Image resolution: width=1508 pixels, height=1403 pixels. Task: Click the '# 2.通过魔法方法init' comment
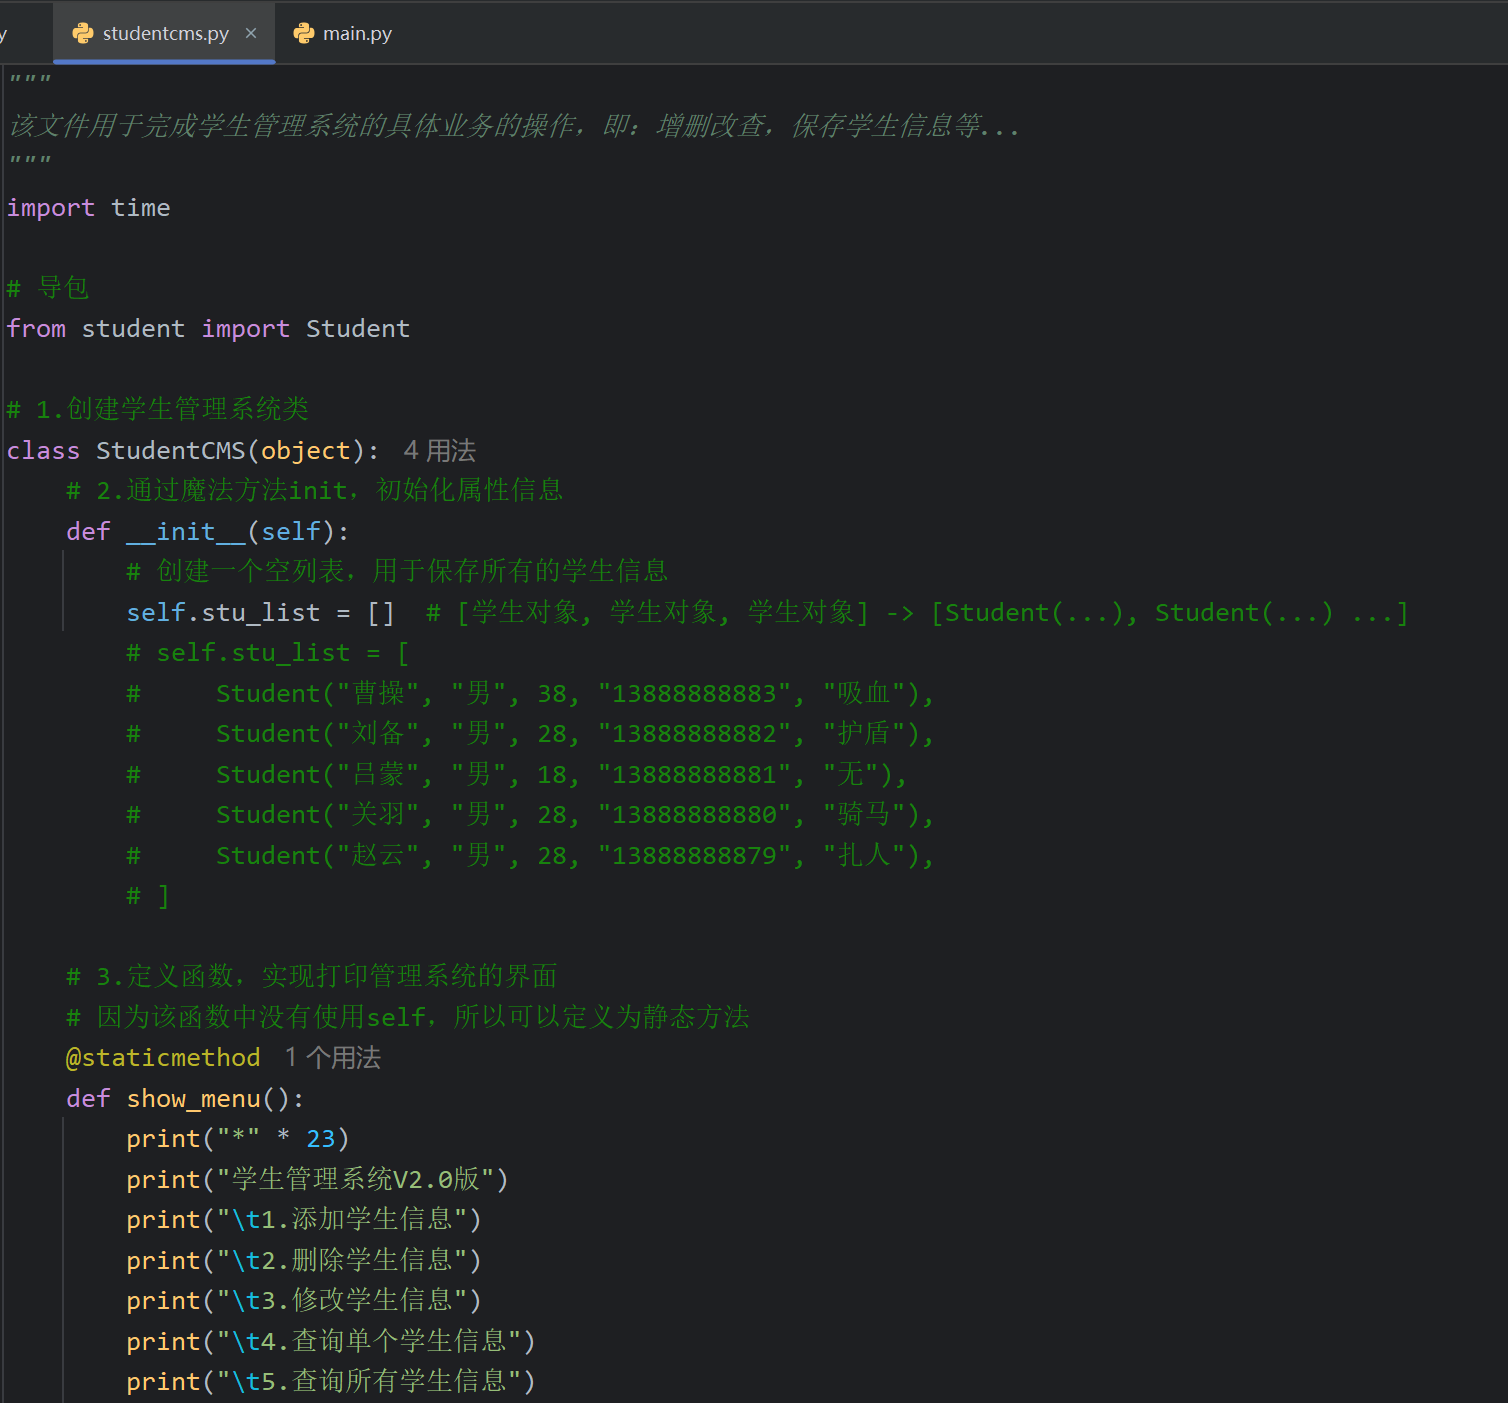314,491
